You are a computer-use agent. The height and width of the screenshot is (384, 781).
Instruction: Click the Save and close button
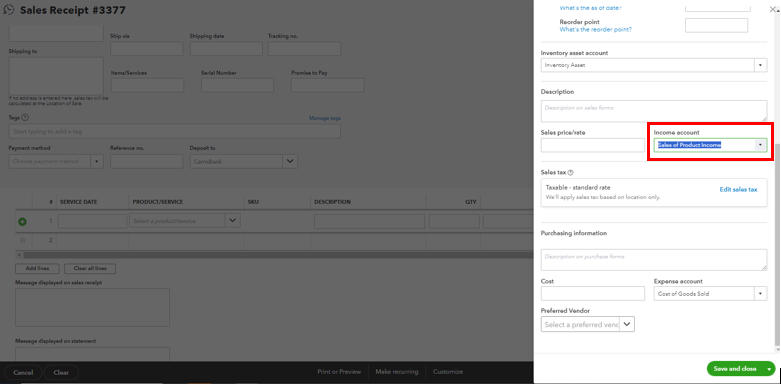[735, 369]
